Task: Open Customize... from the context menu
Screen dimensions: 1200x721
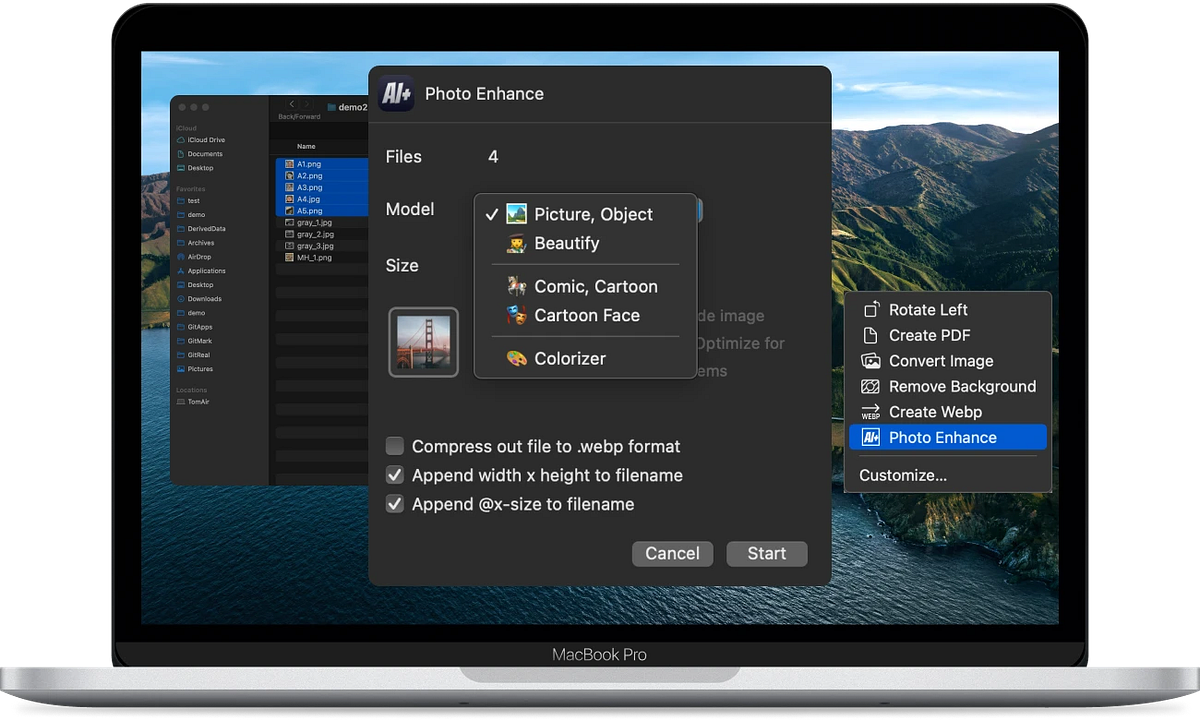Action: click(x=902, y=475)
